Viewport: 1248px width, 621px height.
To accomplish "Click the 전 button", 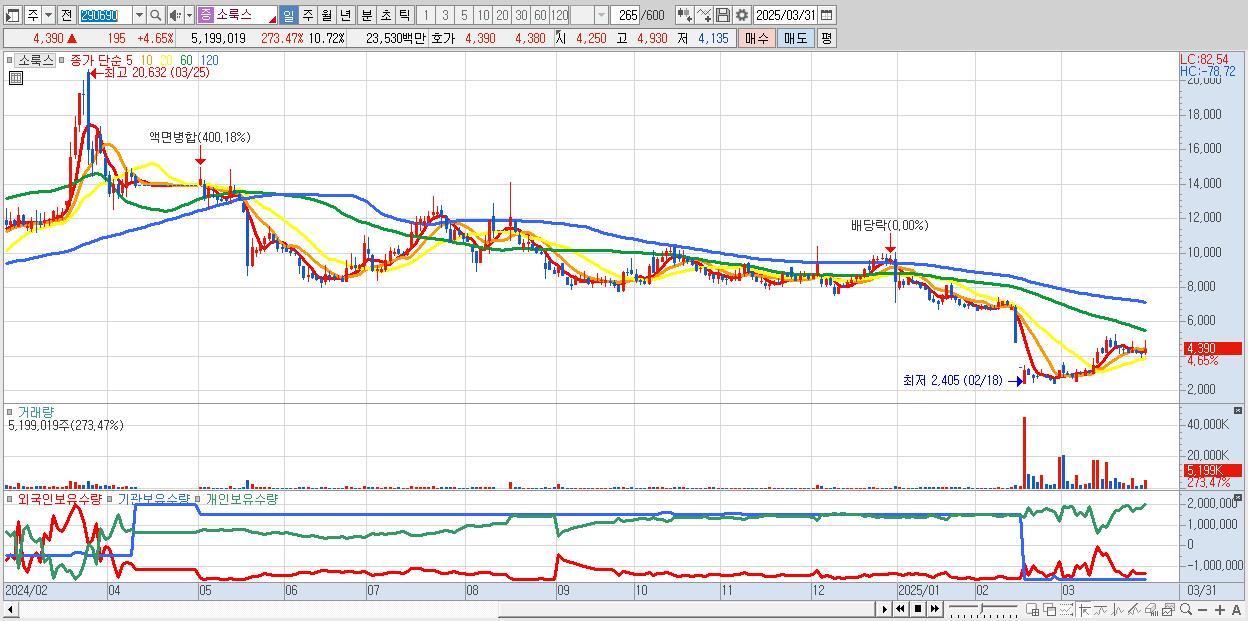I will pyautogui.click(x=66, y=15).
